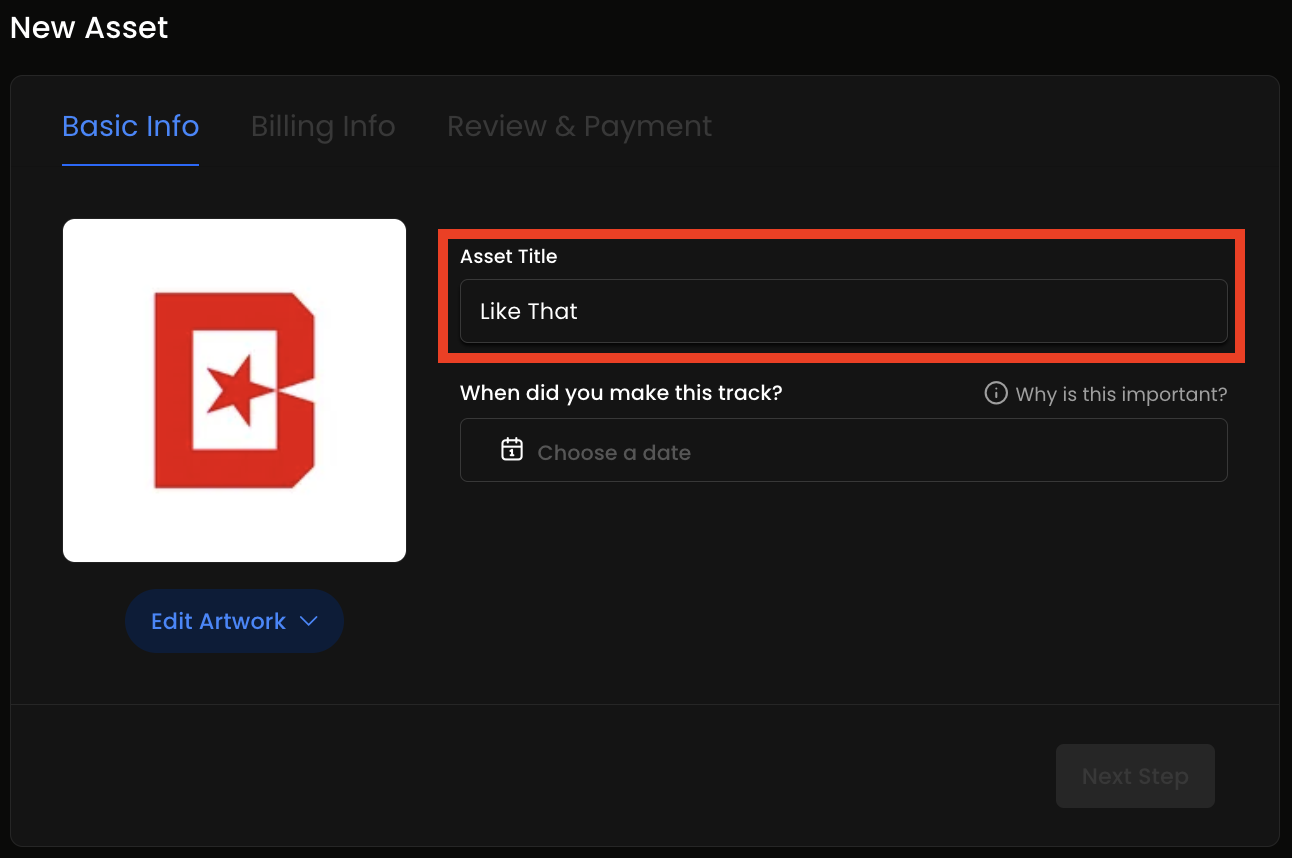Click the New Asset page heading
Screen dimensions: 1292x858
tap(89, 28)
